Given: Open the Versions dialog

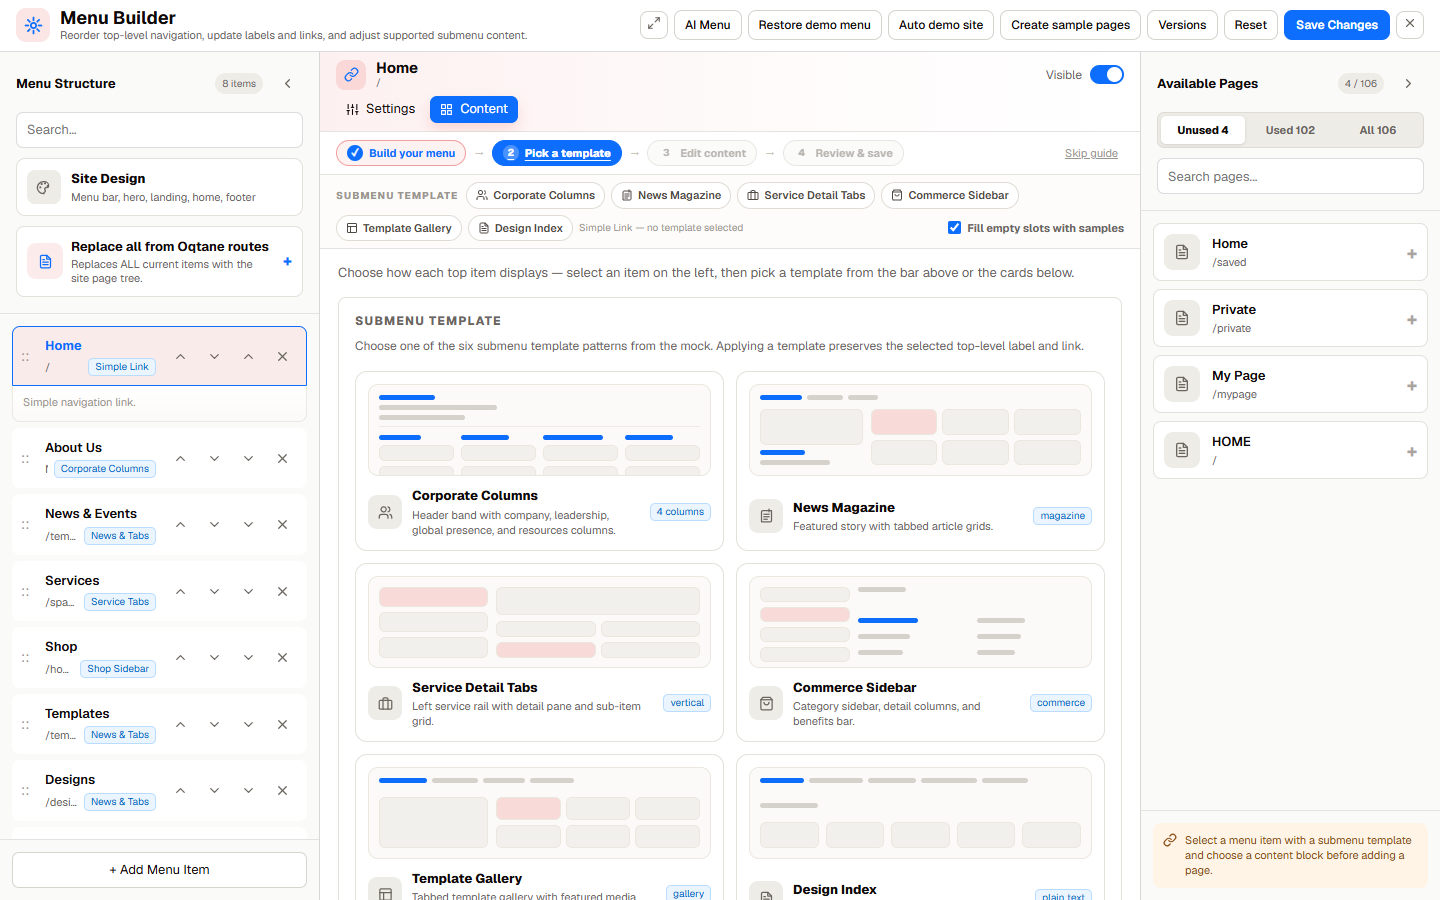Looking at the screenshot, I should tap(1182, 25).
